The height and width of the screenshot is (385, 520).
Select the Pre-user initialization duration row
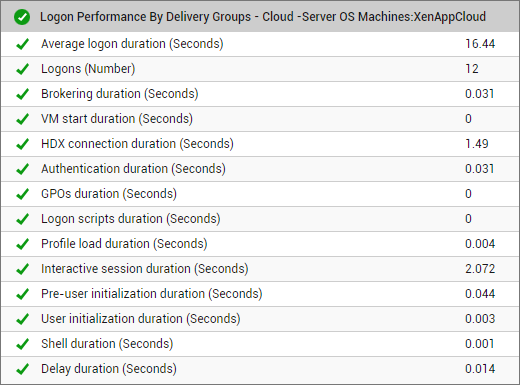click(x=260, y=294)
